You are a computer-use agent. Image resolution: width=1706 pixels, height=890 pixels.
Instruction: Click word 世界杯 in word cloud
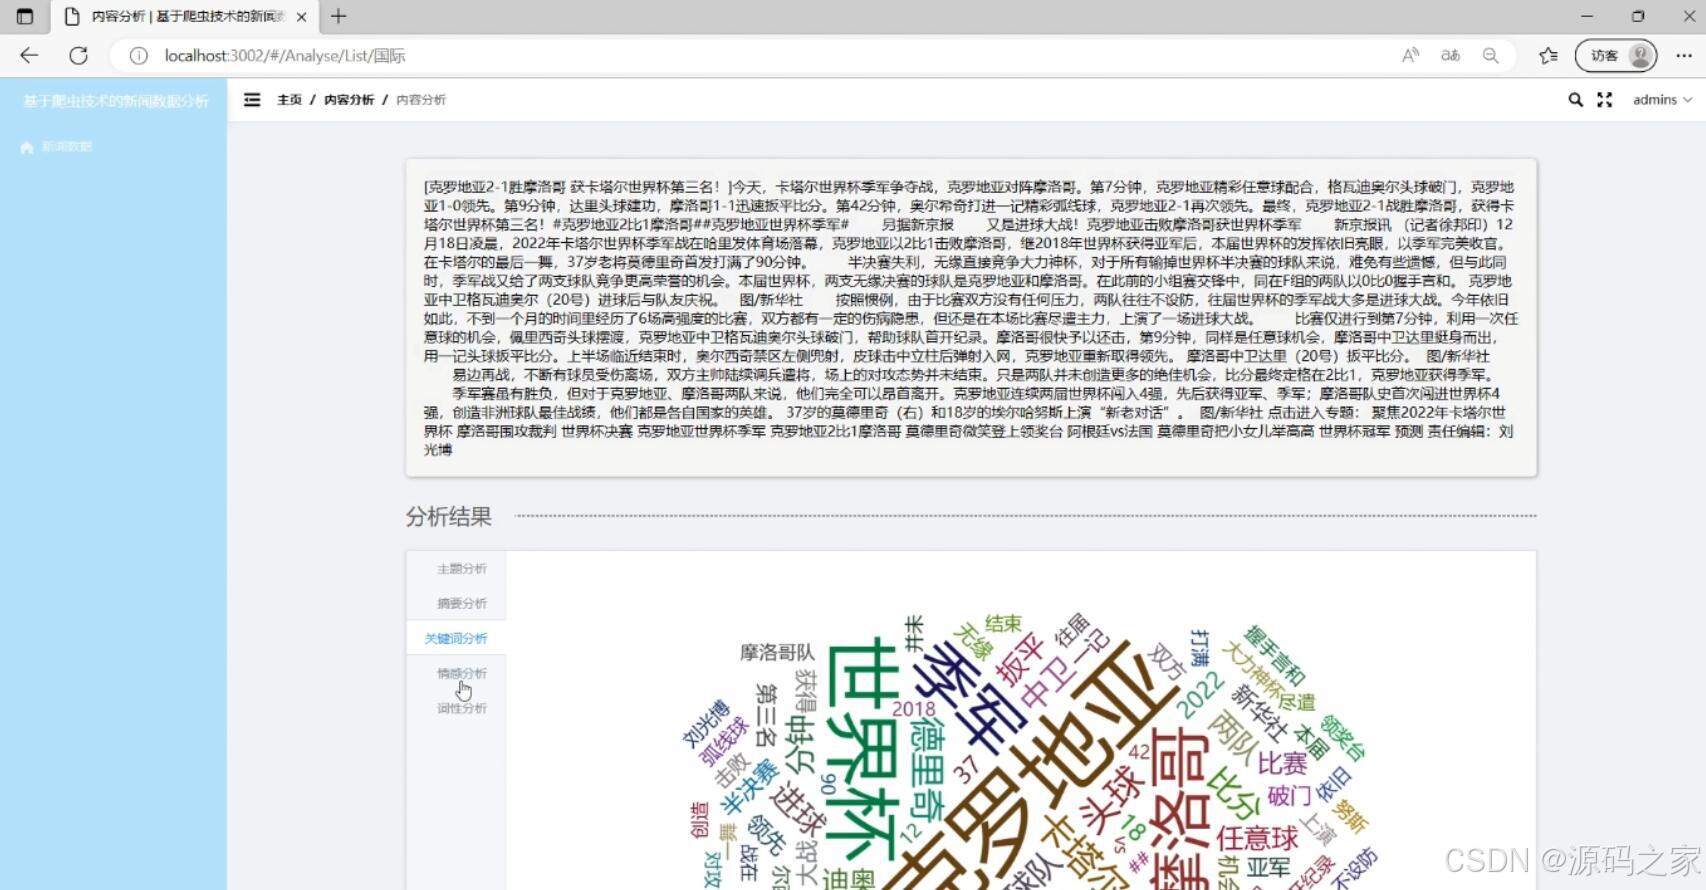coord(862,750)
